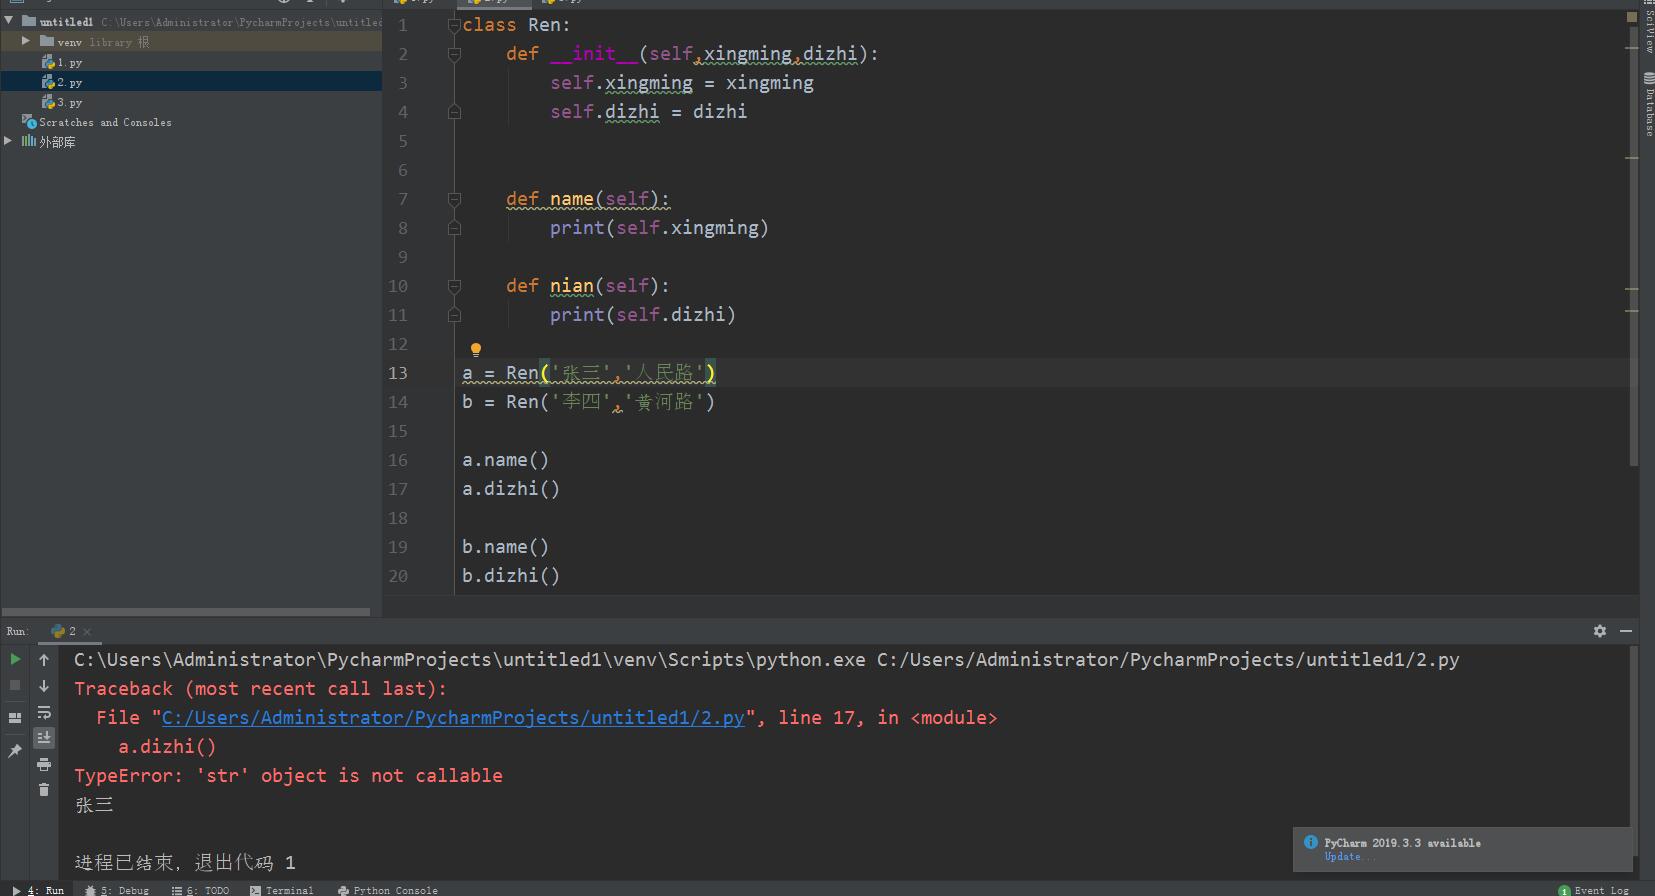The image size is (1655, 896).
Task: Open Run panel settings gear
Action: pos(1599,631)
